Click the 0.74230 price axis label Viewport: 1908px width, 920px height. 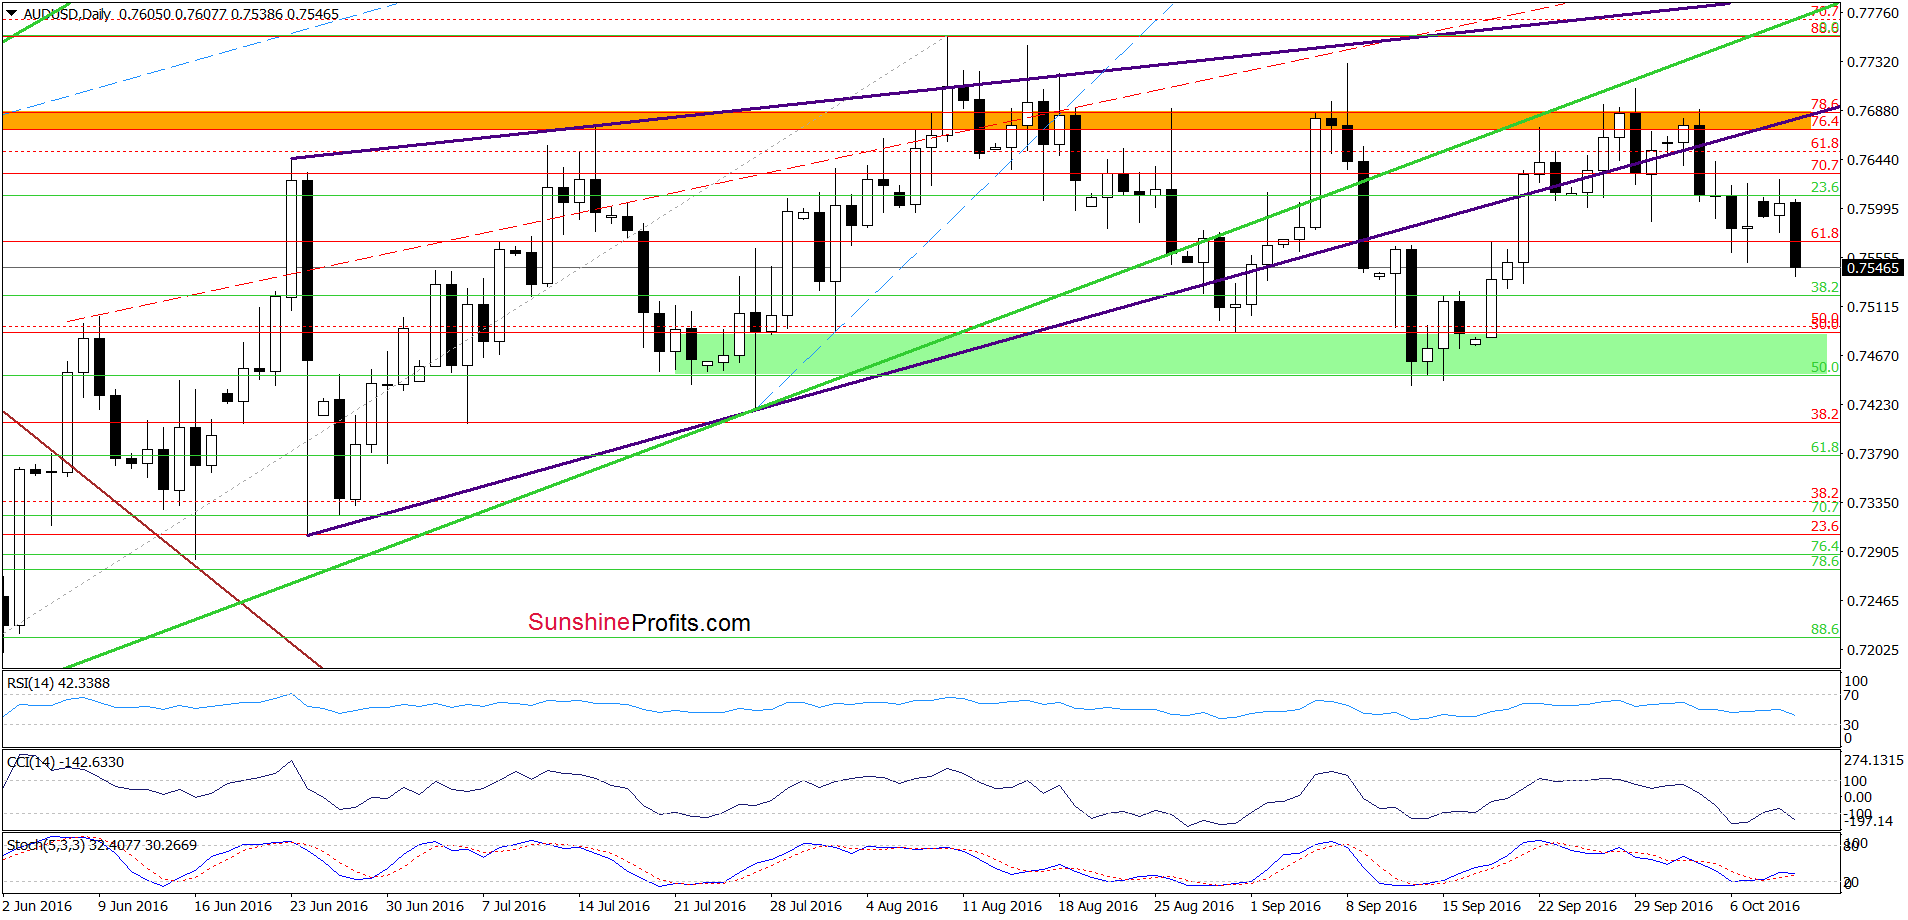click(1872, 405)
